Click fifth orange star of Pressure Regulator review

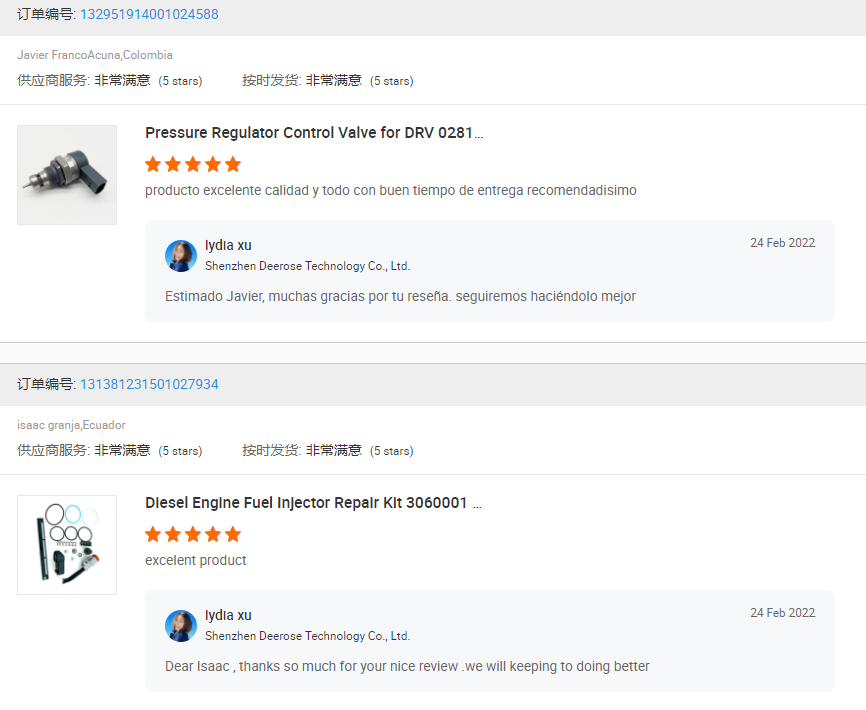coord(233,164)
